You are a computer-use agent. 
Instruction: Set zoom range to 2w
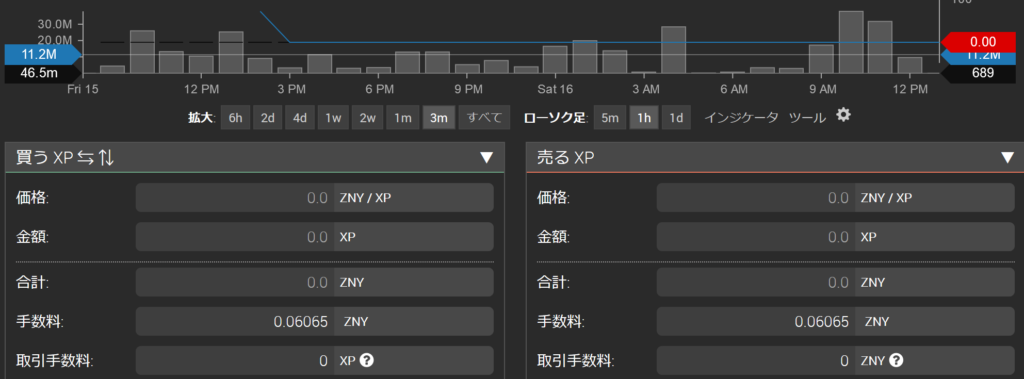368,118
